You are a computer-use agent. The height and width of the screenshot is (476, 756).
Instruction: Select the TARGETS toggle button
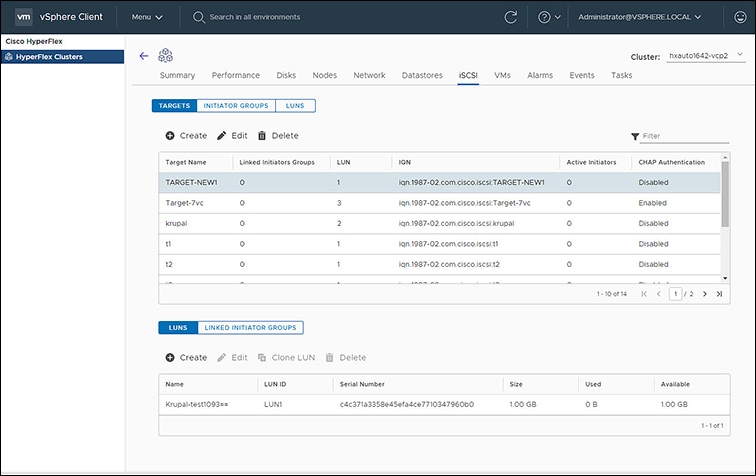tap(174, 106)
